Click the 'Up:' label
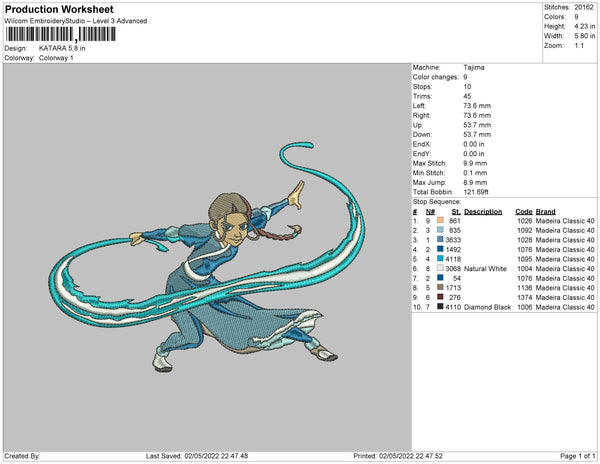The image size is (600, 464). (418, 125)
